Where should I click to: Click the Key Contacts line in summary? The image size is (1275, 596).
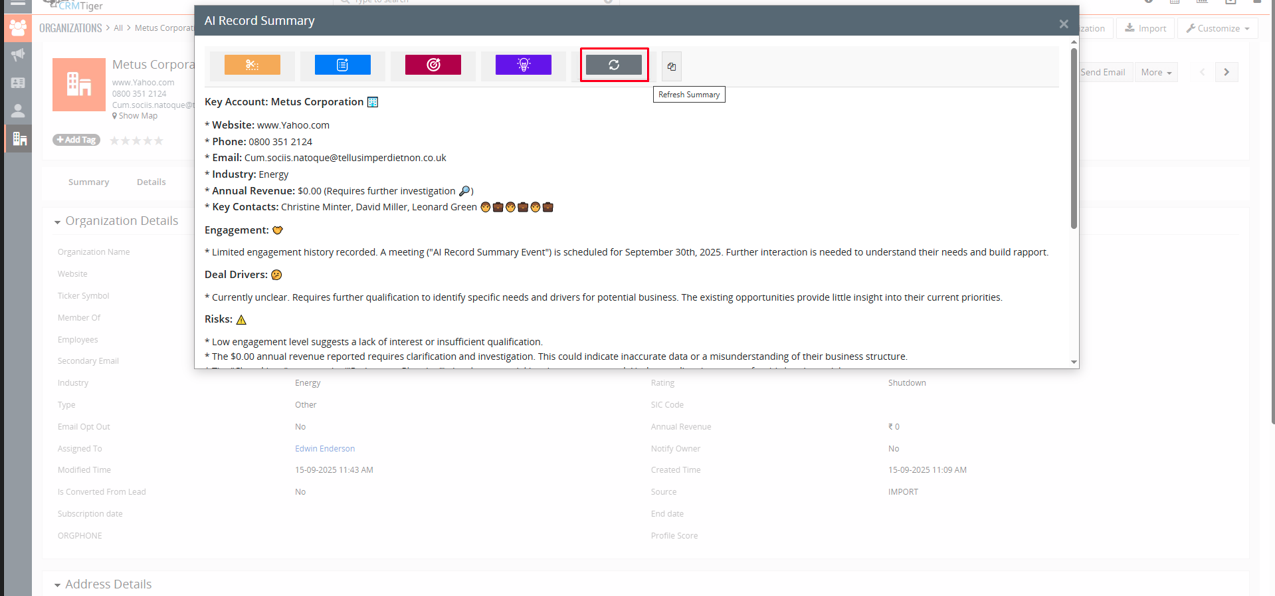tap(379, 207)
